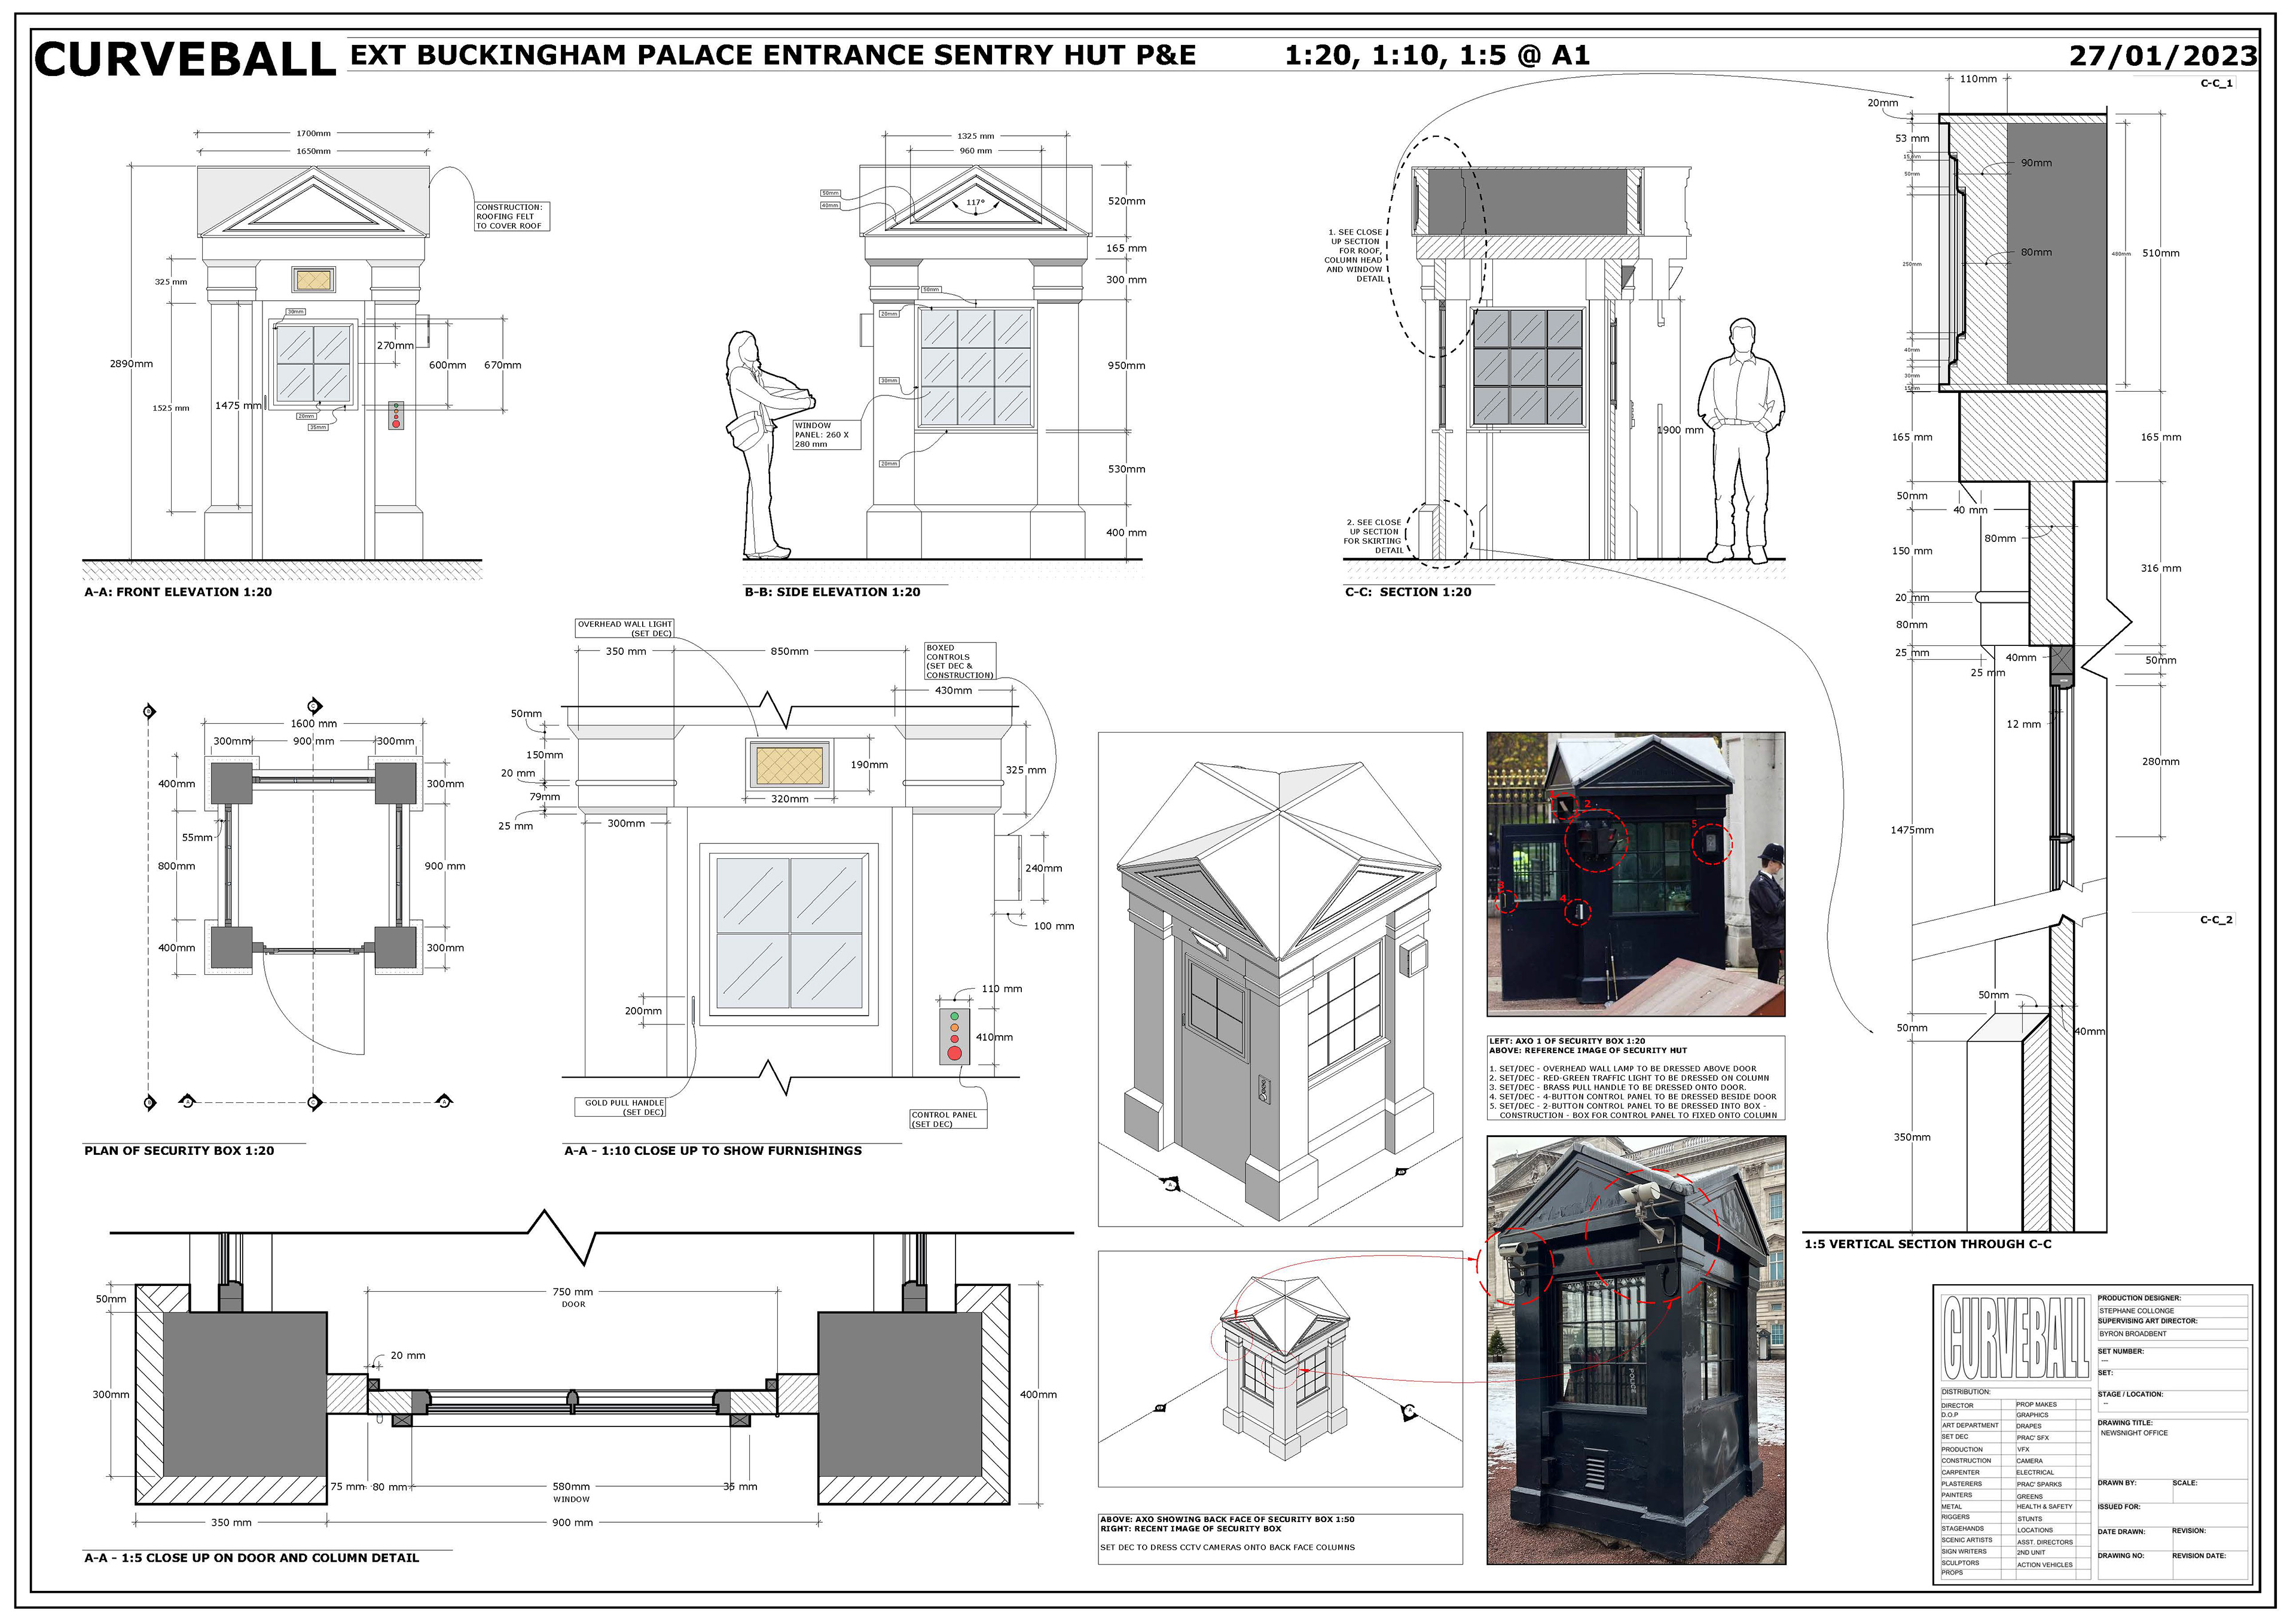Click the 'BOXED CONTROLS' annotation box

click(x=959, y=661)
